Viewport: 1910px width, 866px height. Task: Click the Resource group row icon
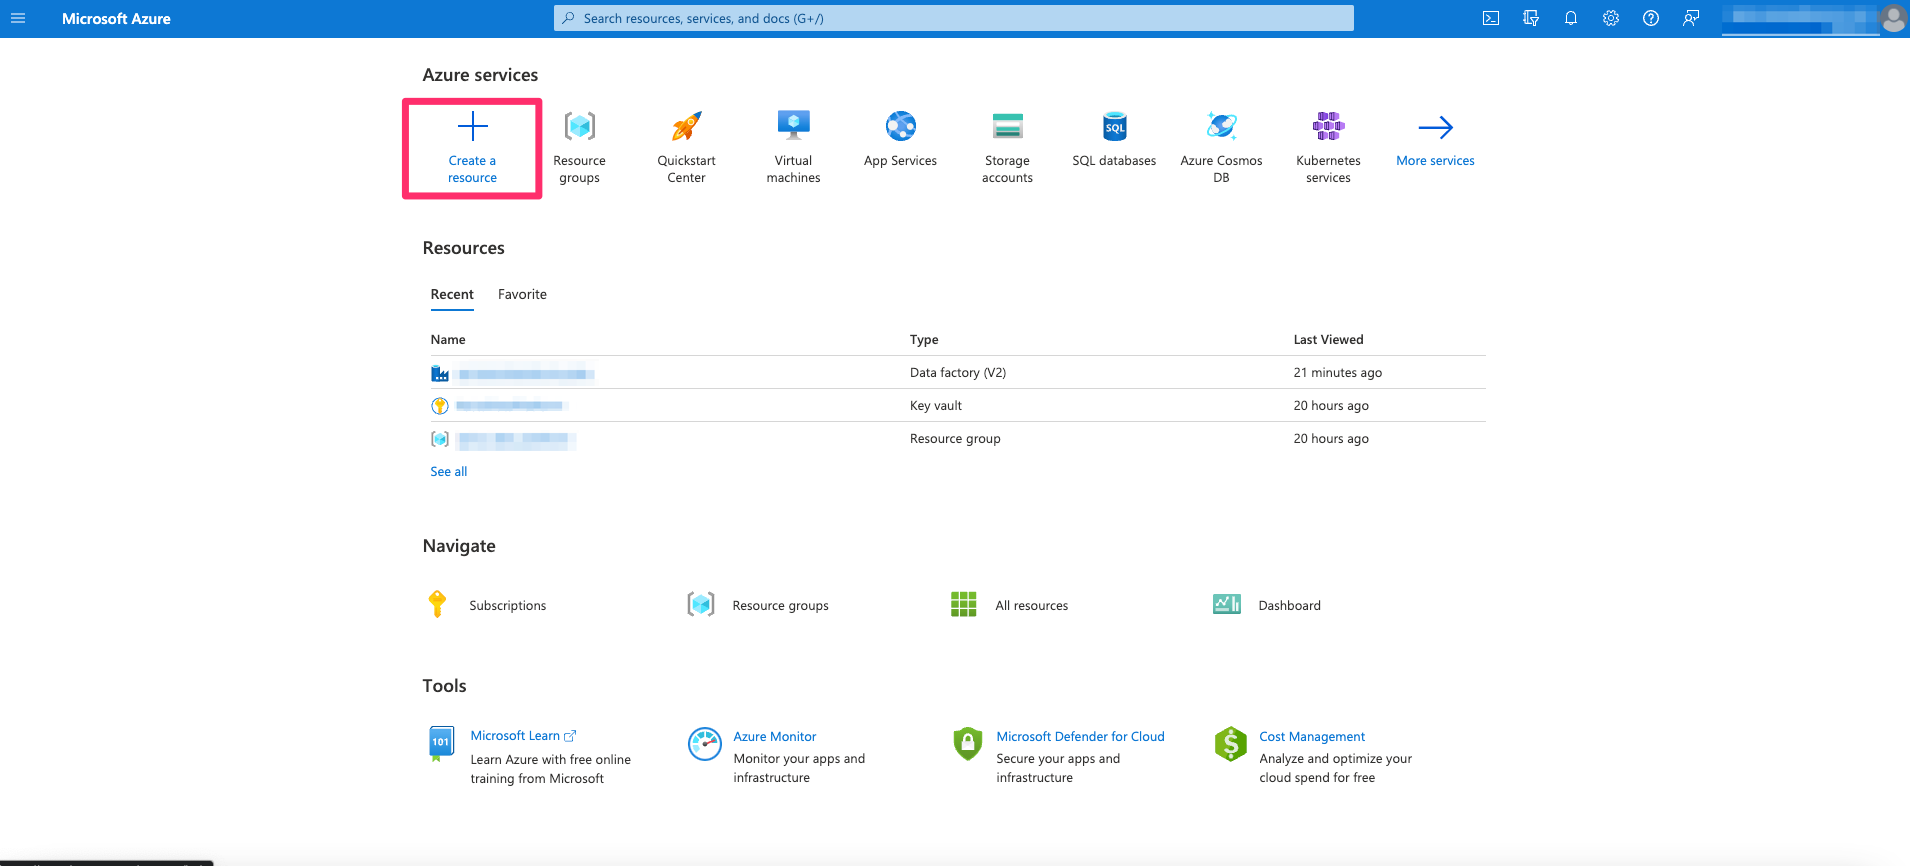tap(440, 439)
